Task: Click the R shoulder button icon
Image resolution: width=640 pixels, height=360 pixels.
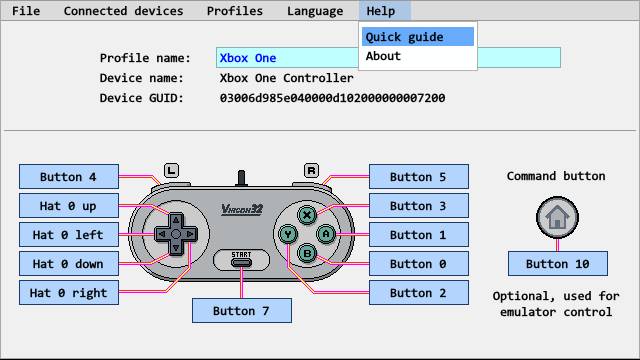Action: [x=311, y=171]
